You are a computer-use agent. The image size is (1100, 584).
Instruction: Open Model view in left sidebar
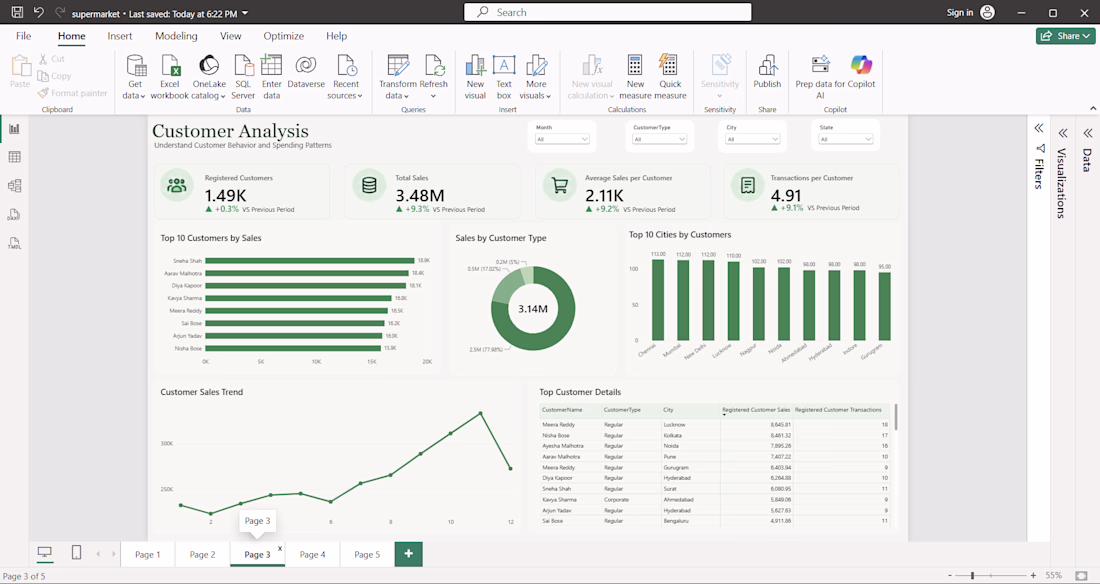(14, 186)
